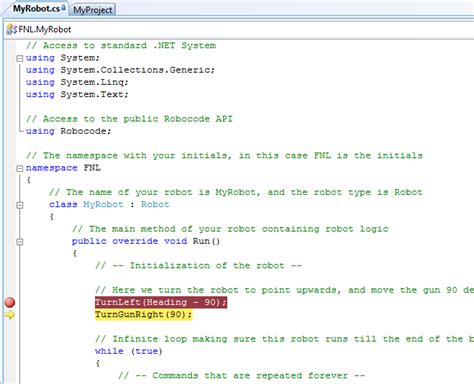Click the highlighted TurnGunRight(90) line
This screenshot has width=474, height=384.
(143, 315)
